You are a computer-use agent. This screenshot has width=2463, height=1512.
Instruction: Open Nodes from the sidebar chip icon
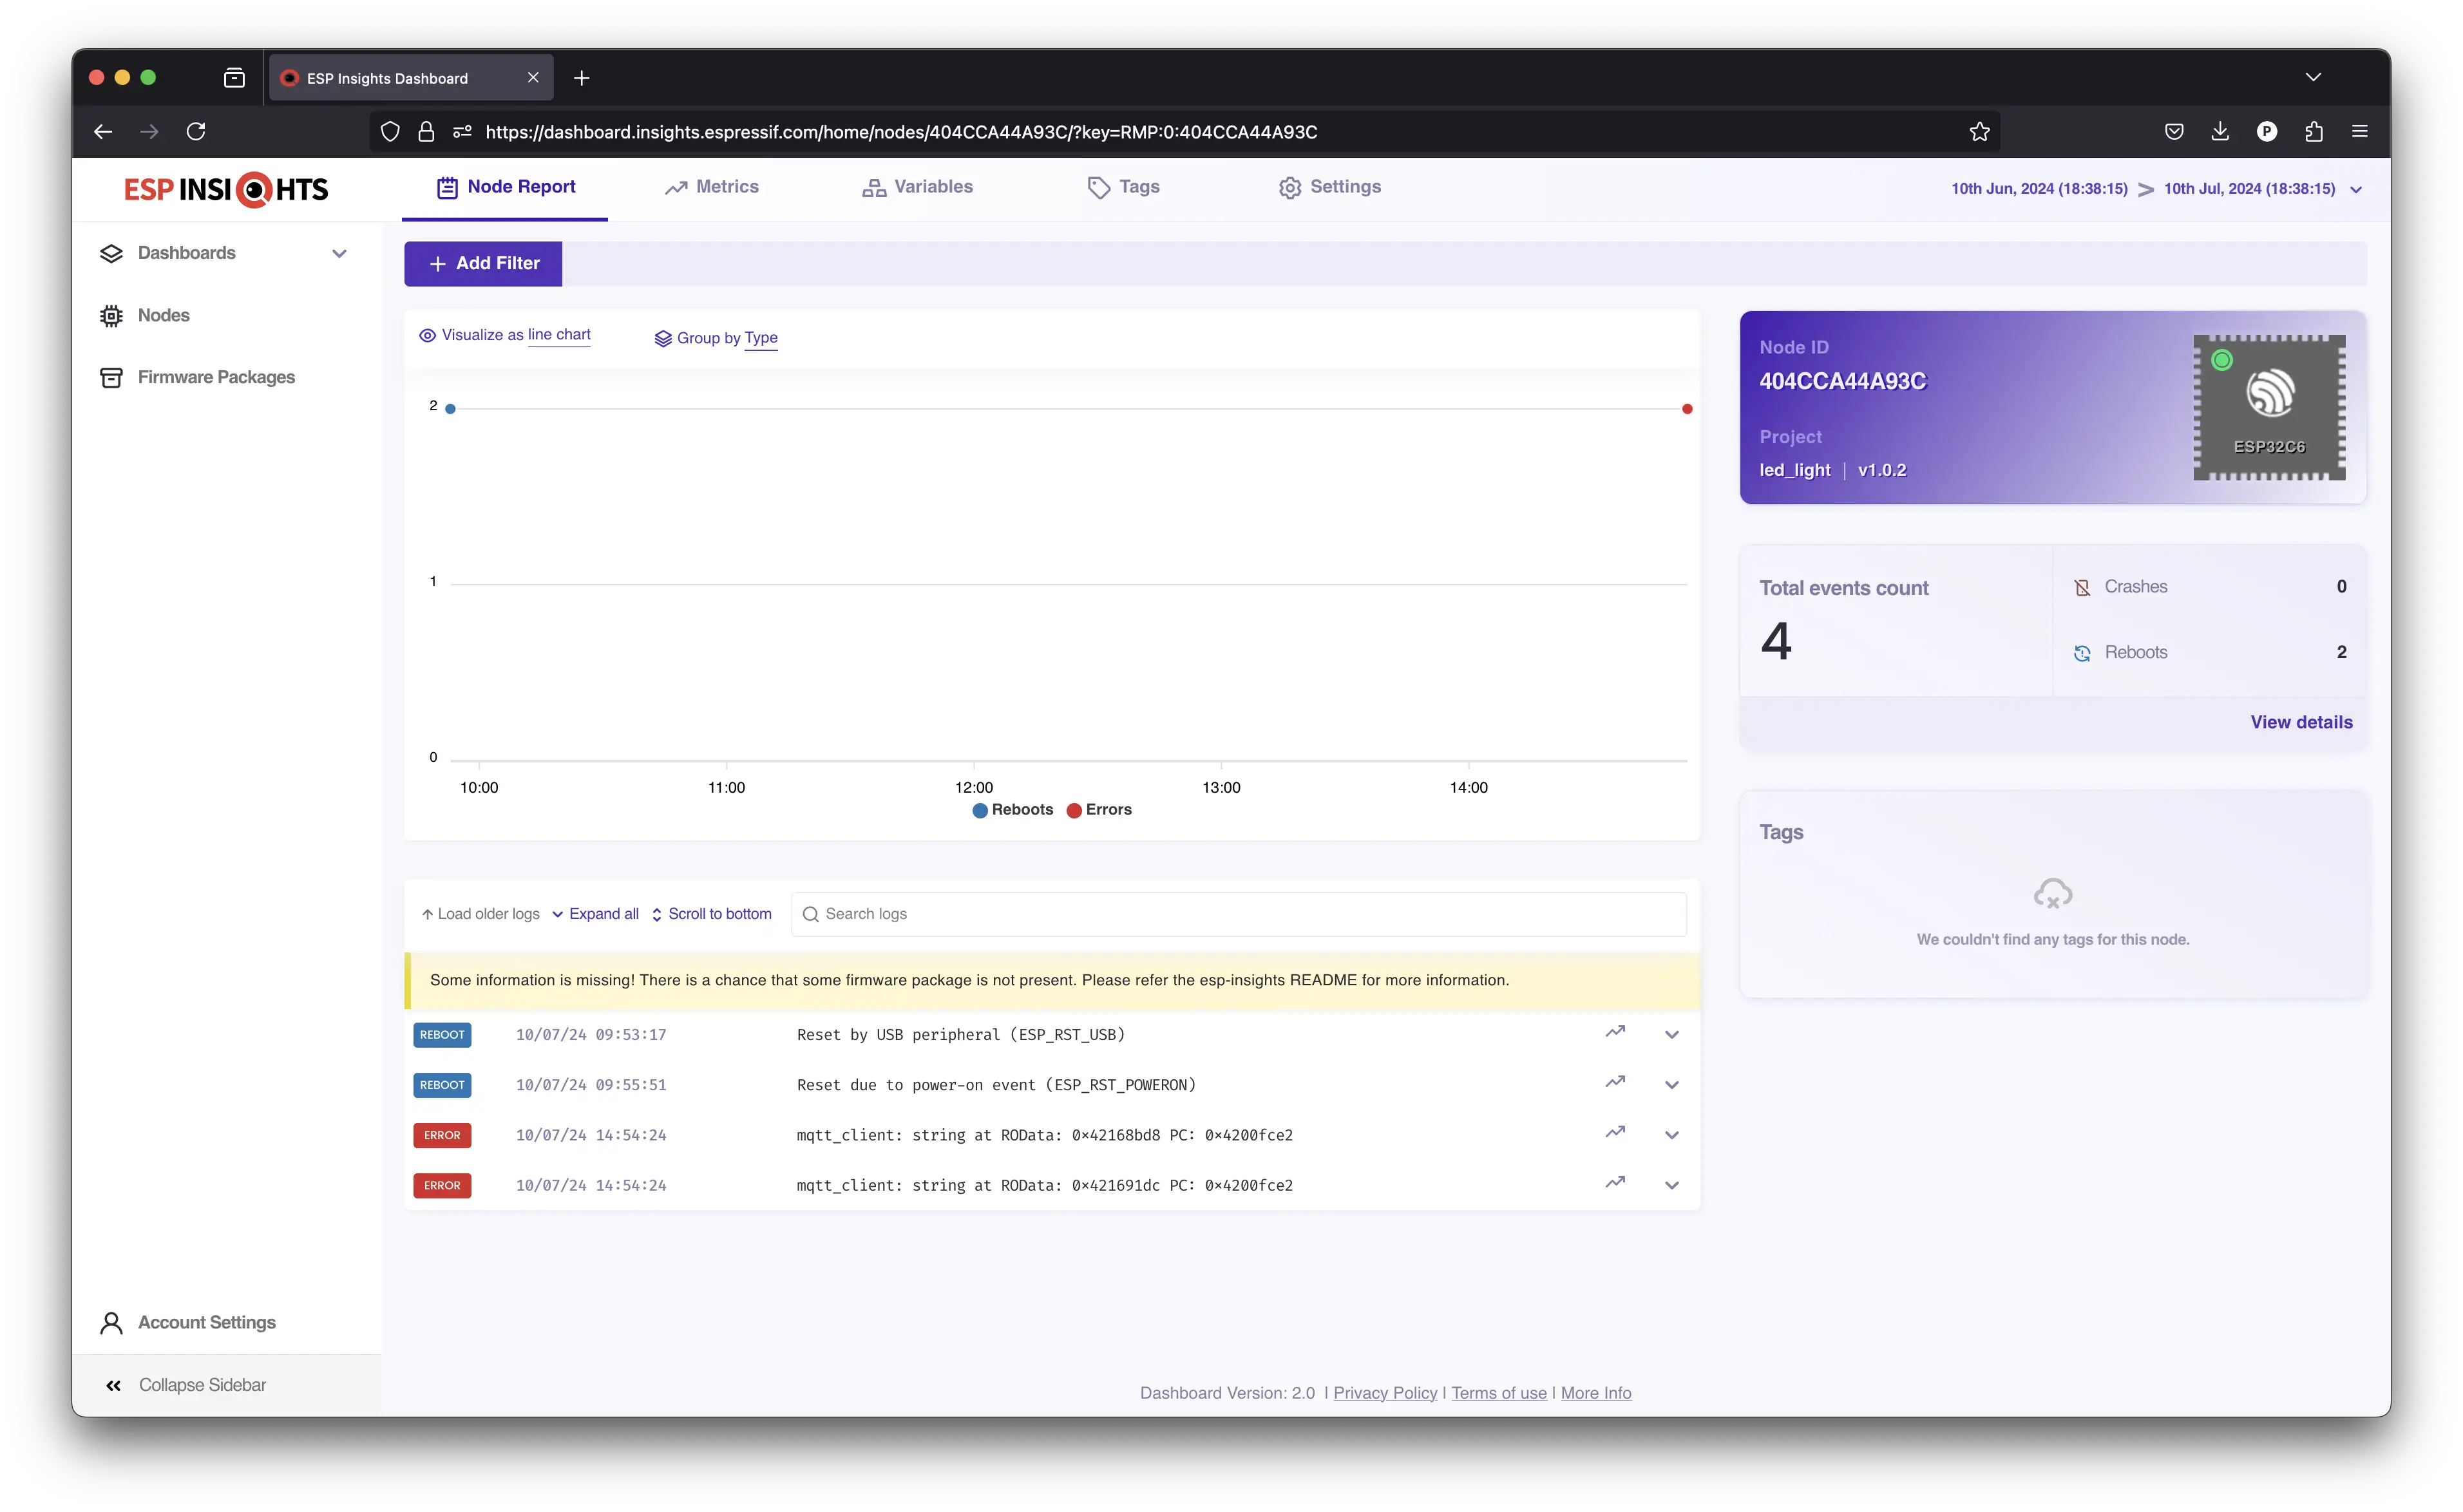point(111,316)
